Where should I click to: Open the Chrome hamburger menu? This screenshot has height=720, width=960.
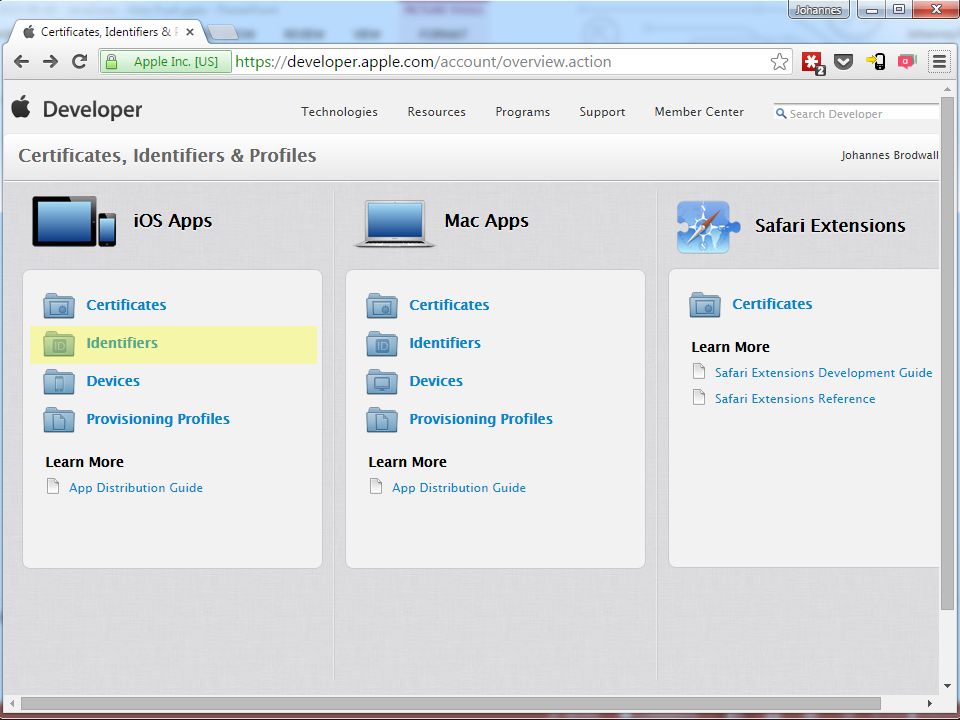939,61
